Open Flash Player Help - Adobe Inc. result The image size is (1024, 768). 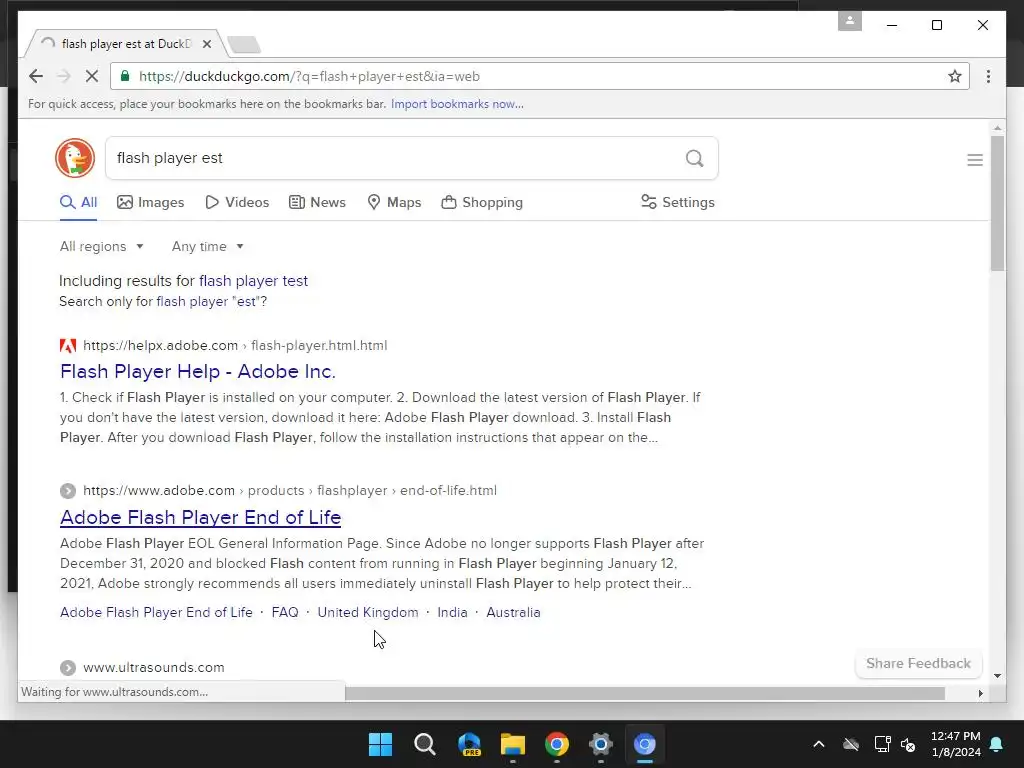click(198, 372)
